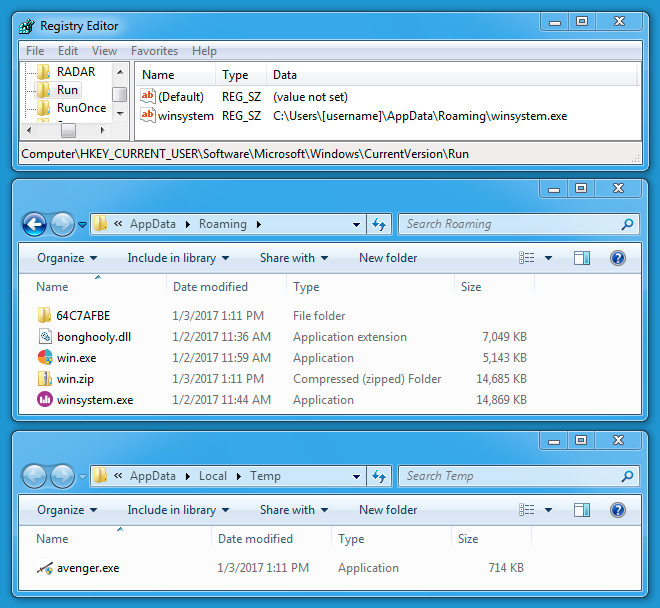Image resolution: width=660 pixels, height=608 pixels.
Task: Open Include in library dropdown in Roaming window
Action: click(x=178, y=258)
